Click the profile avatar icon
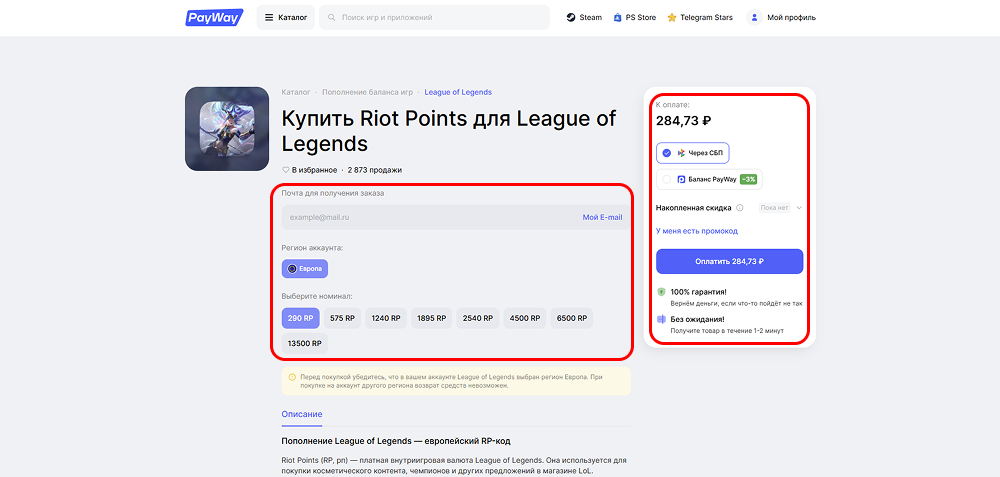 tap(754, 18)
